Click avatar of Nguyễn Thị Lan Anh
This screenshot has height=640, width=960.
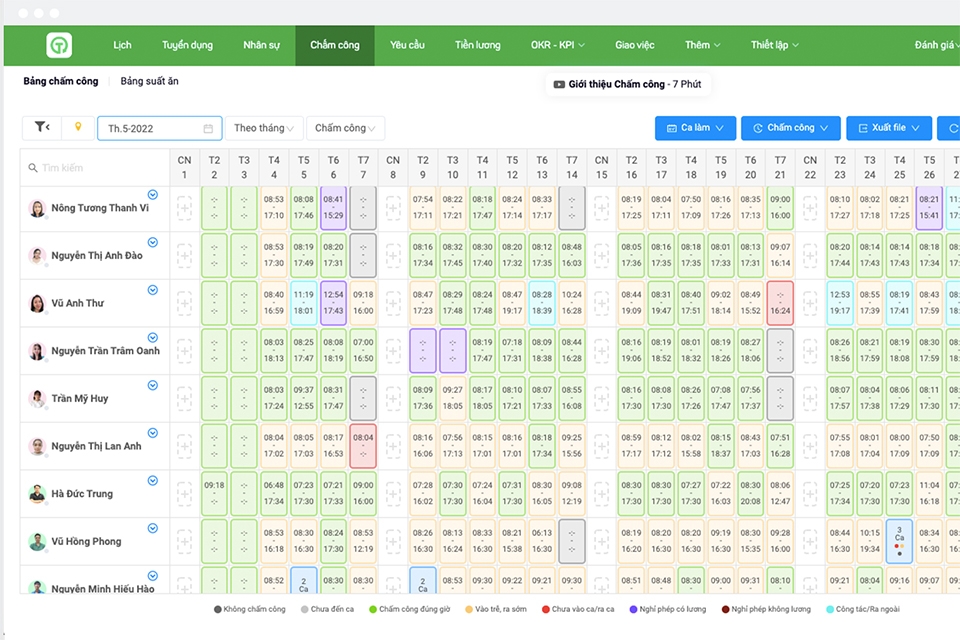(37, 446)
